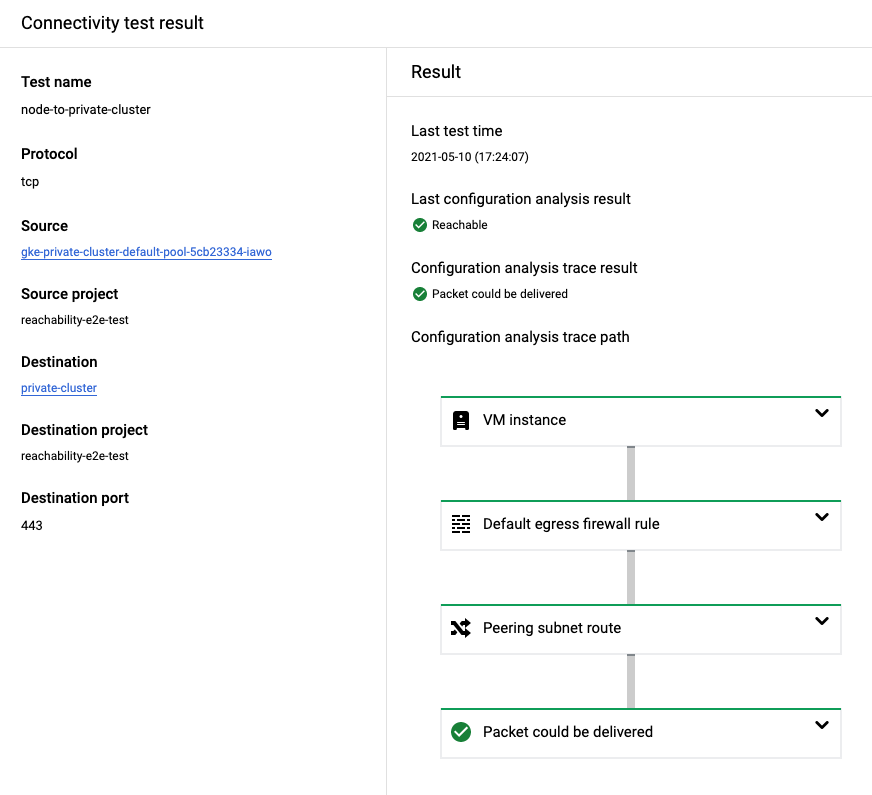872x795 pixels.
Task: Click the Reachable status check icon
Action: point(420,225)
